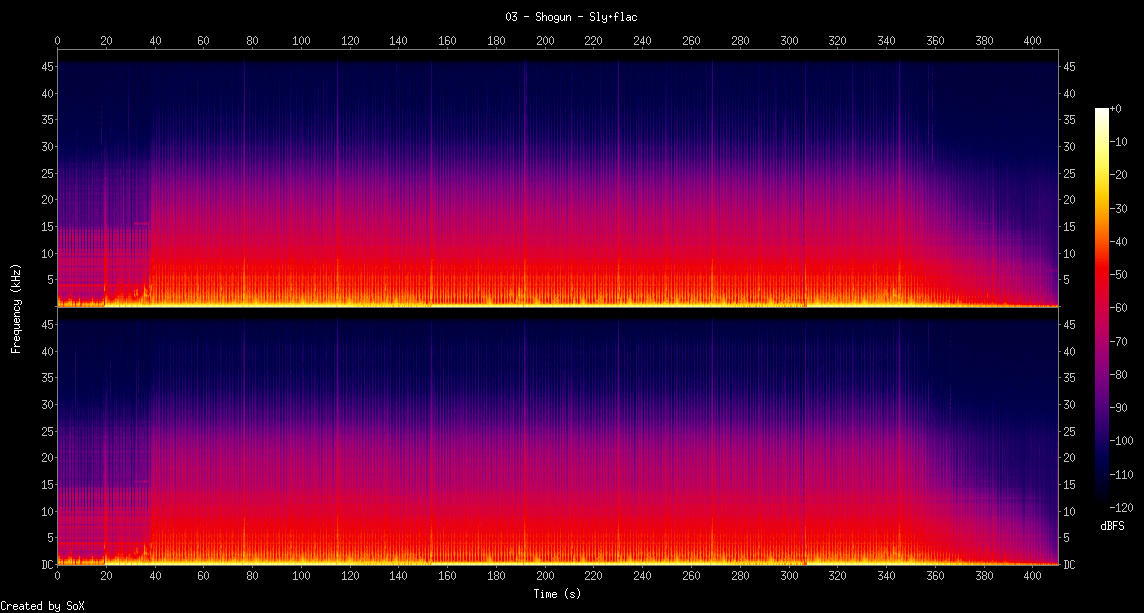The width and height of the screenshot is (1144, 613).
Task: Click the '100' tick on the bottom time axis
Action: click(x=301, y=578)
